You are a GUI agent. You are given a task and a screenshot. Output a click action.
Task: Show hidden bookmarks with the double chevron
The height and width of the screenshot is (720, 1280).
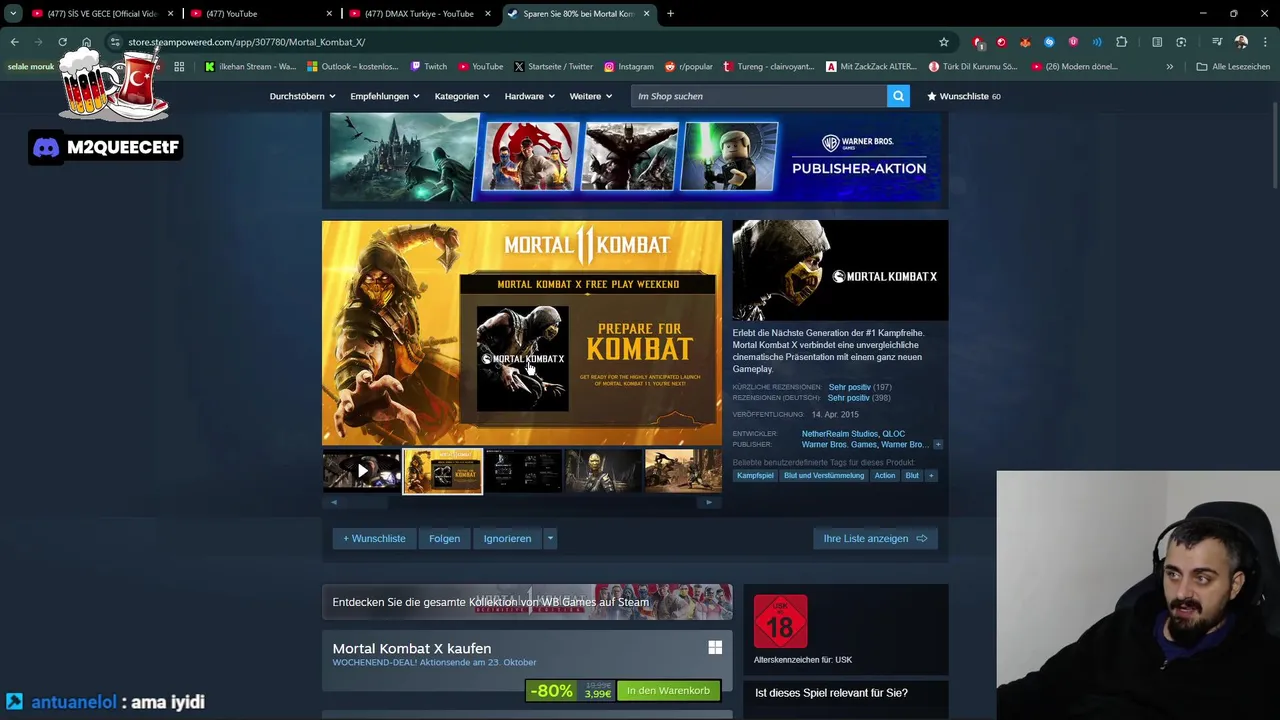(x=1169, y=67)
